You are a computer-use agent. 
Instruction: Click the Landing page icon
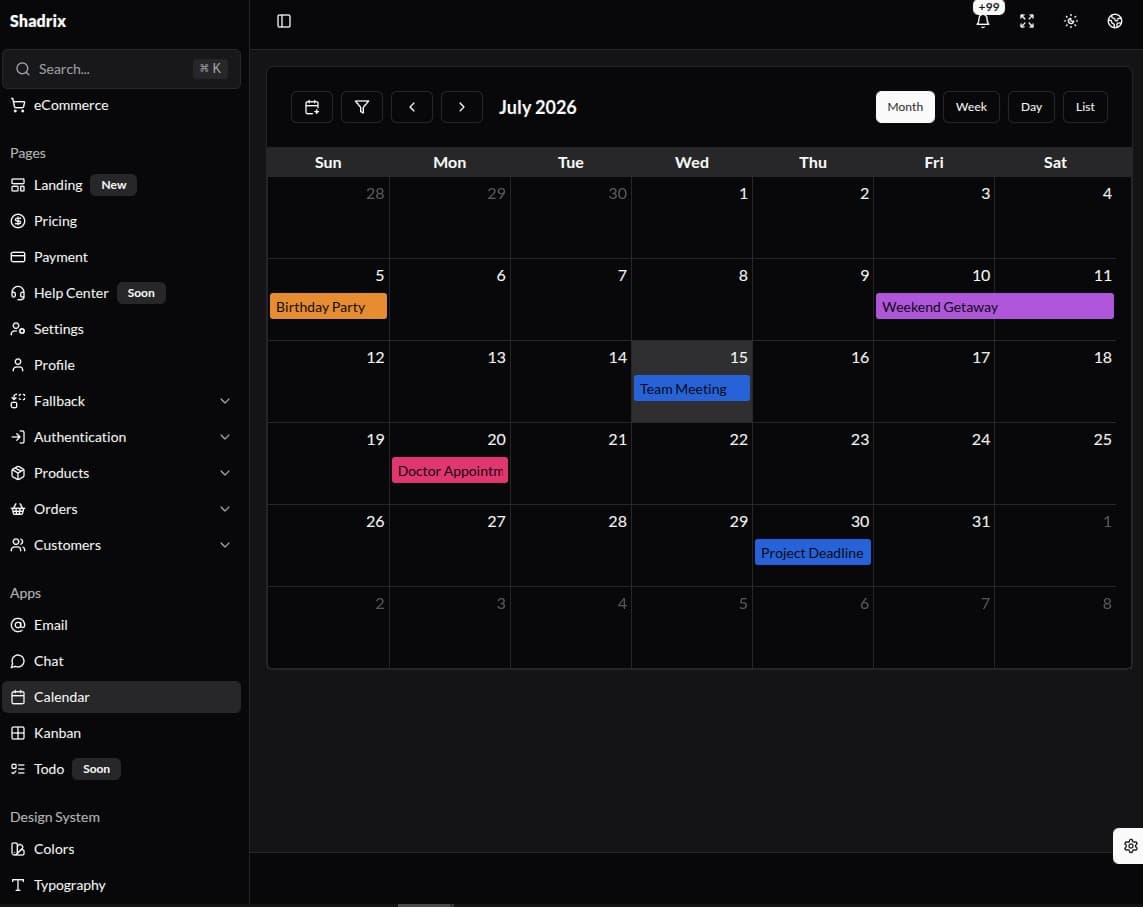coord(18,185)
